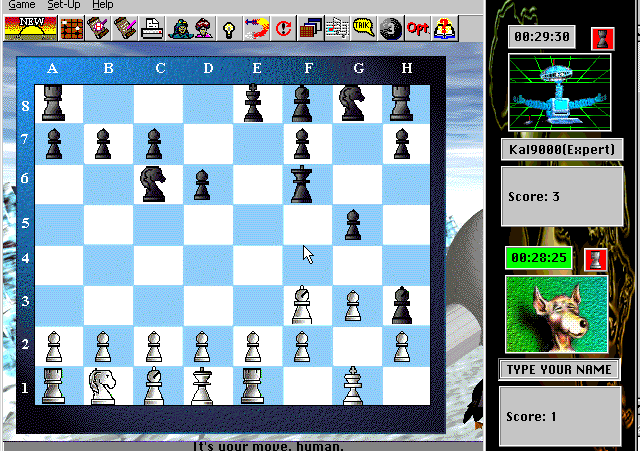Open the help book icon
The width and height of the screenshot is (640, 451).
click(x=443, y=27)
